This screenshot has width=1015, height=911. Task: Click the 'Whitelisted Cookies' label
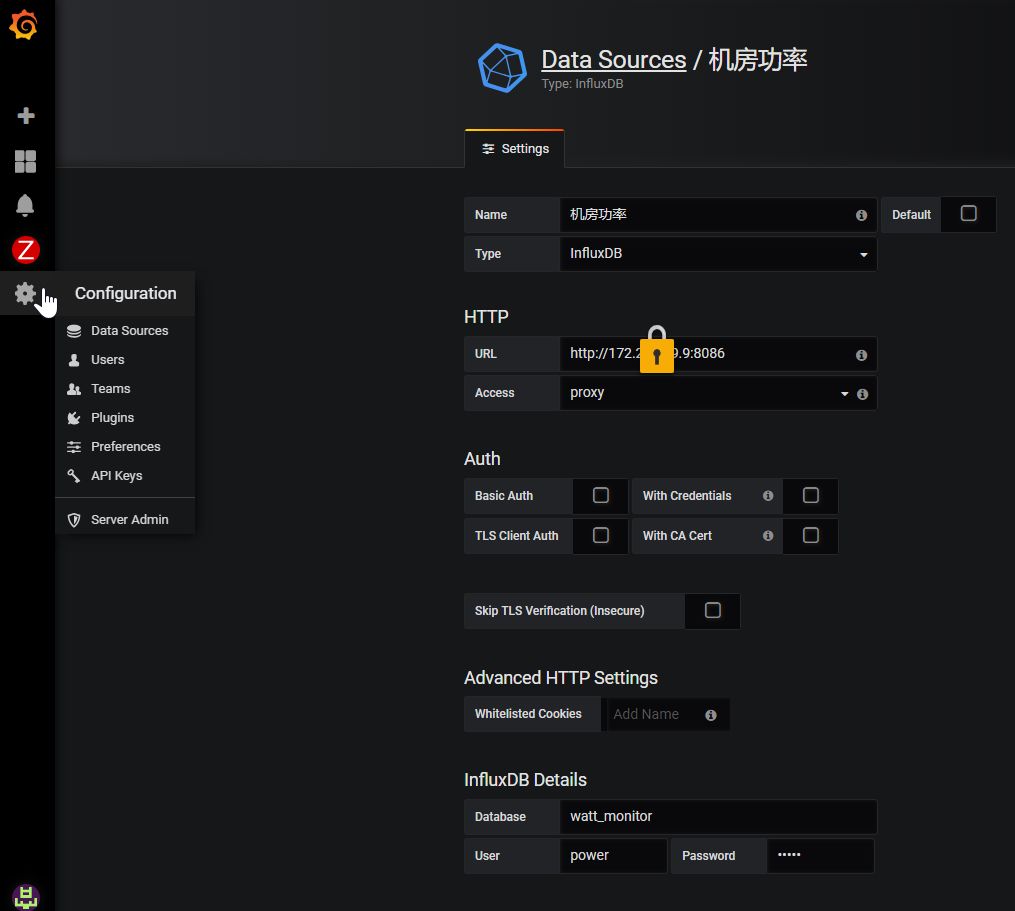528,714
